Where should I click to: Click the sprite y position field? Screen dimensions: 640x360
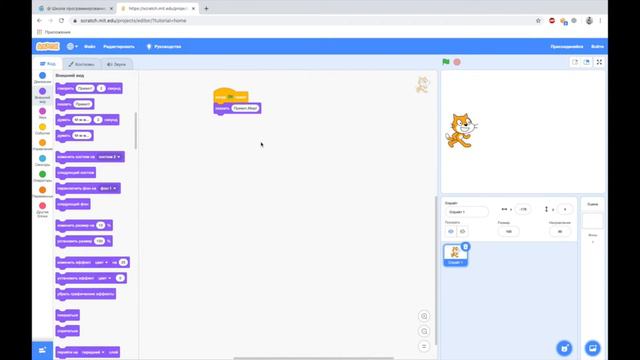coord(565,209)
